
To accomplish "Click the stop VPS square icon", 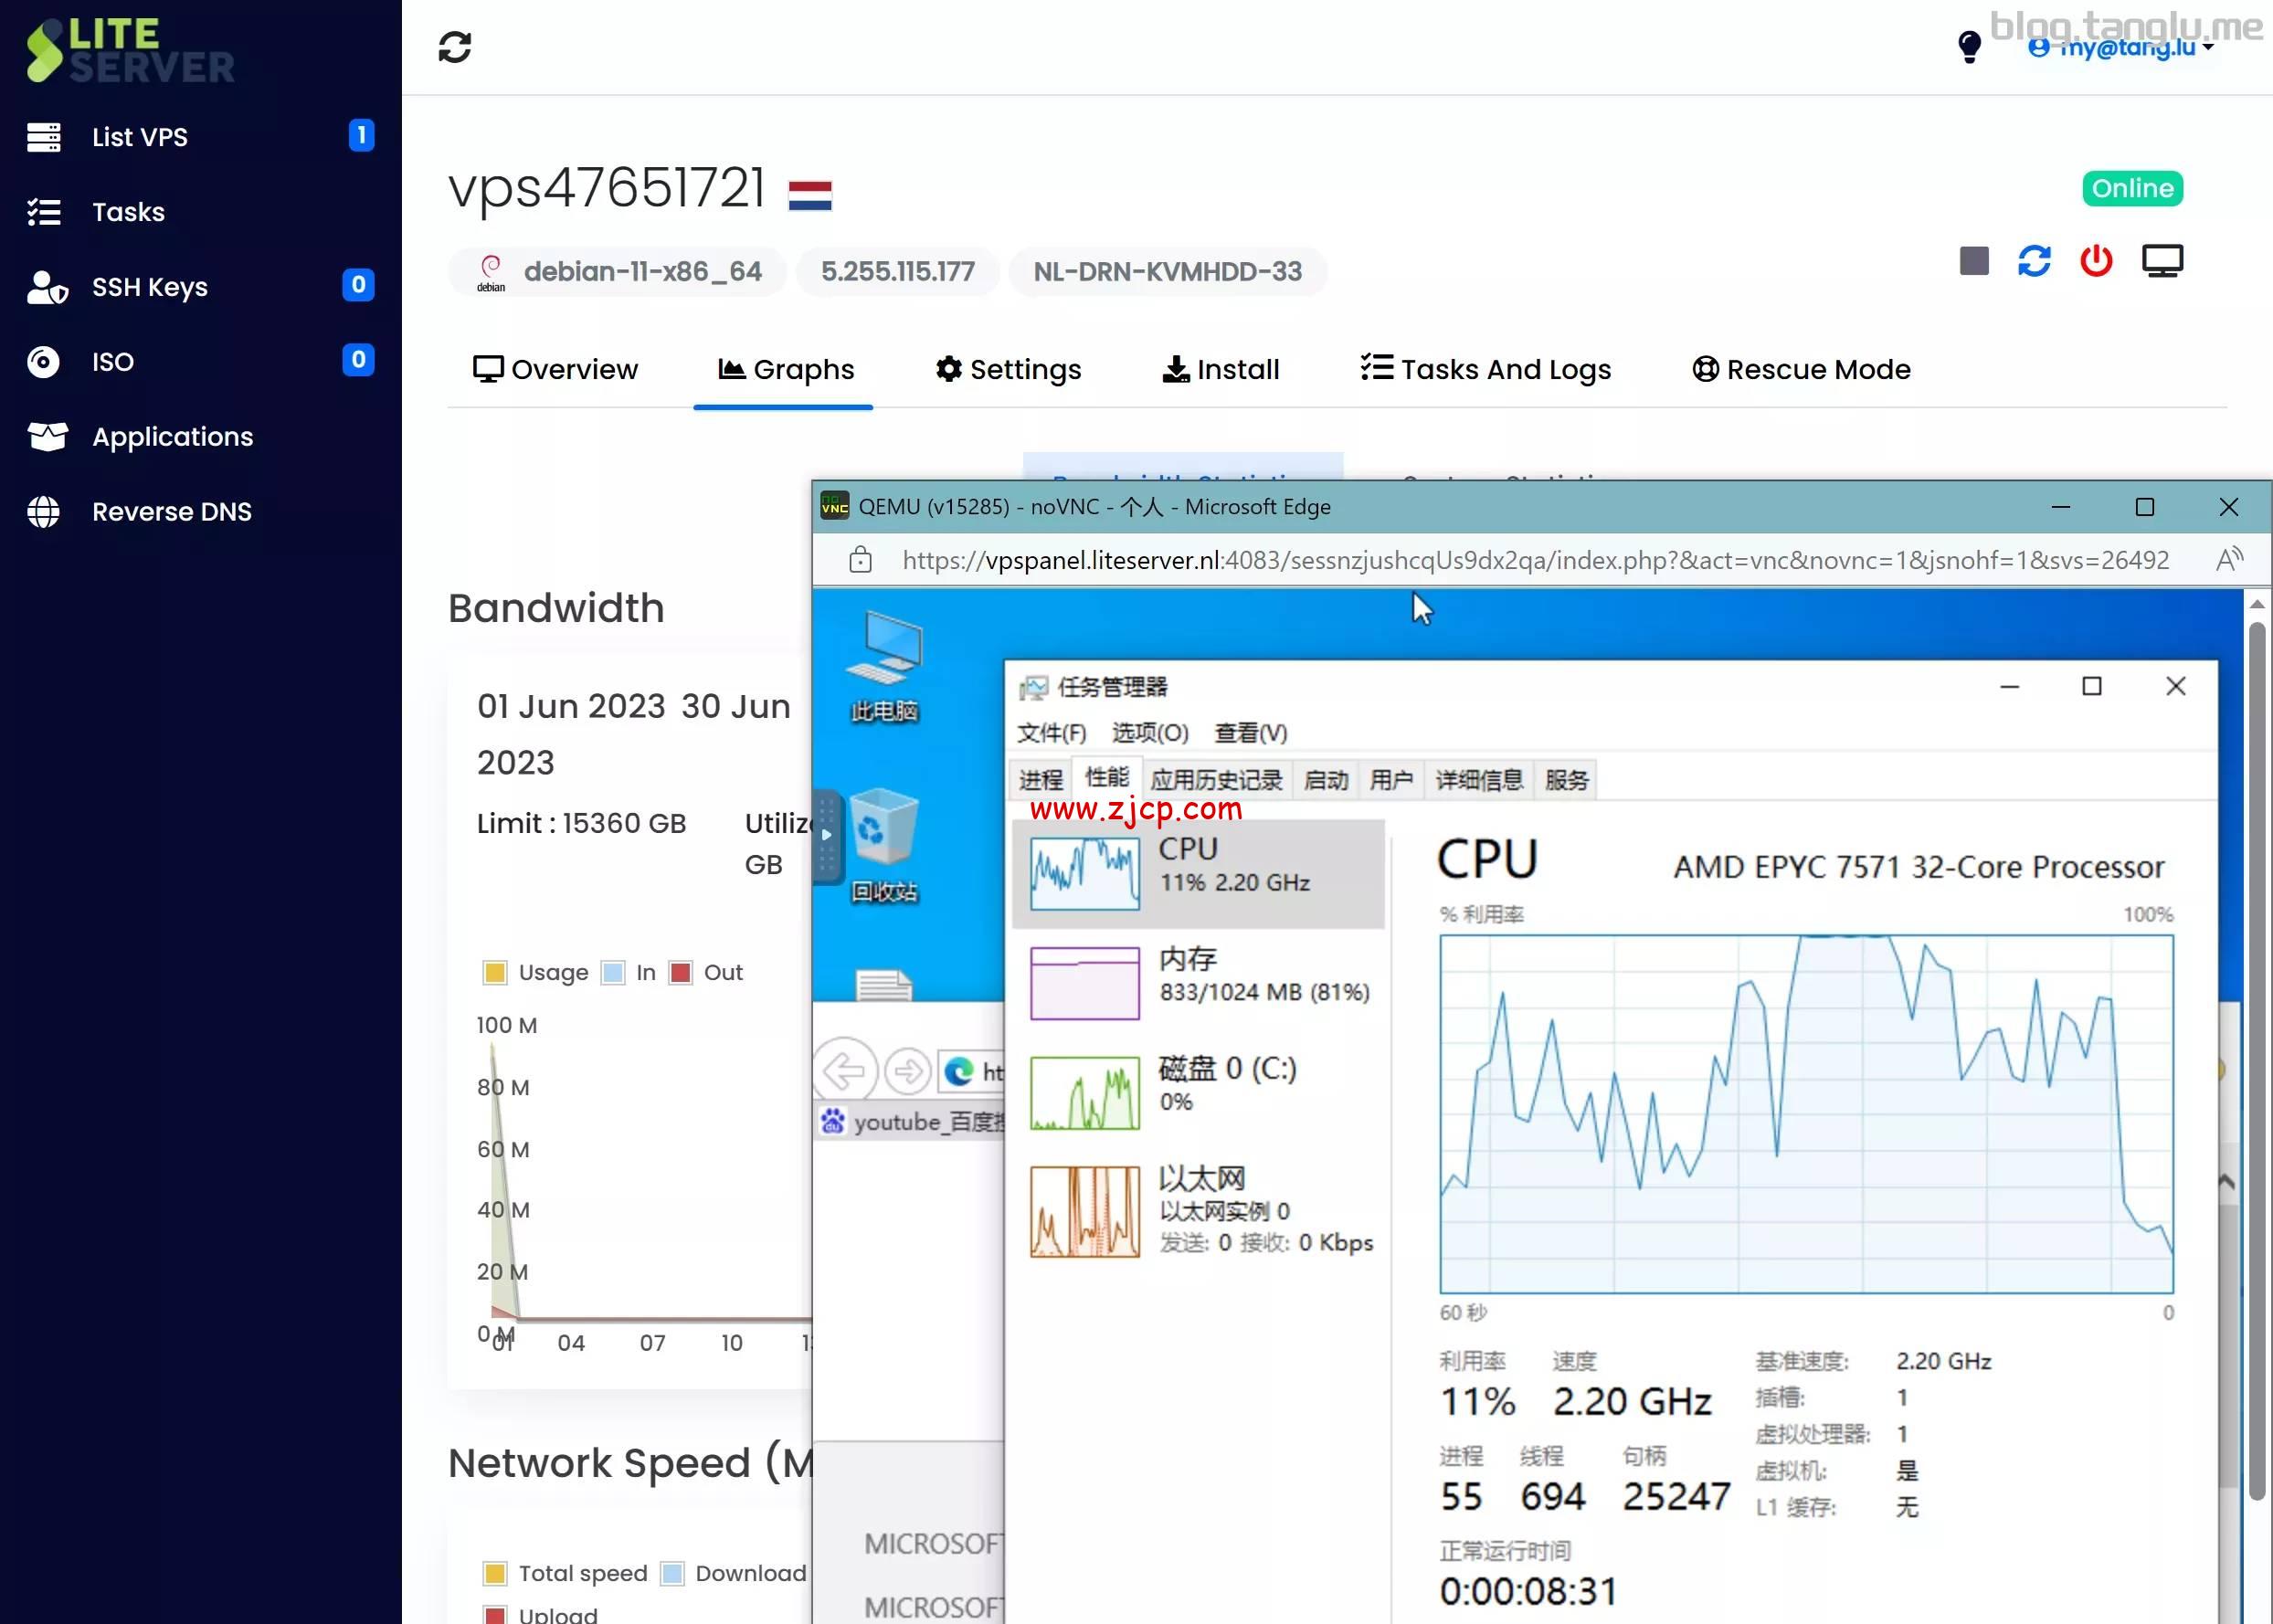I will tap(1973, 261).
